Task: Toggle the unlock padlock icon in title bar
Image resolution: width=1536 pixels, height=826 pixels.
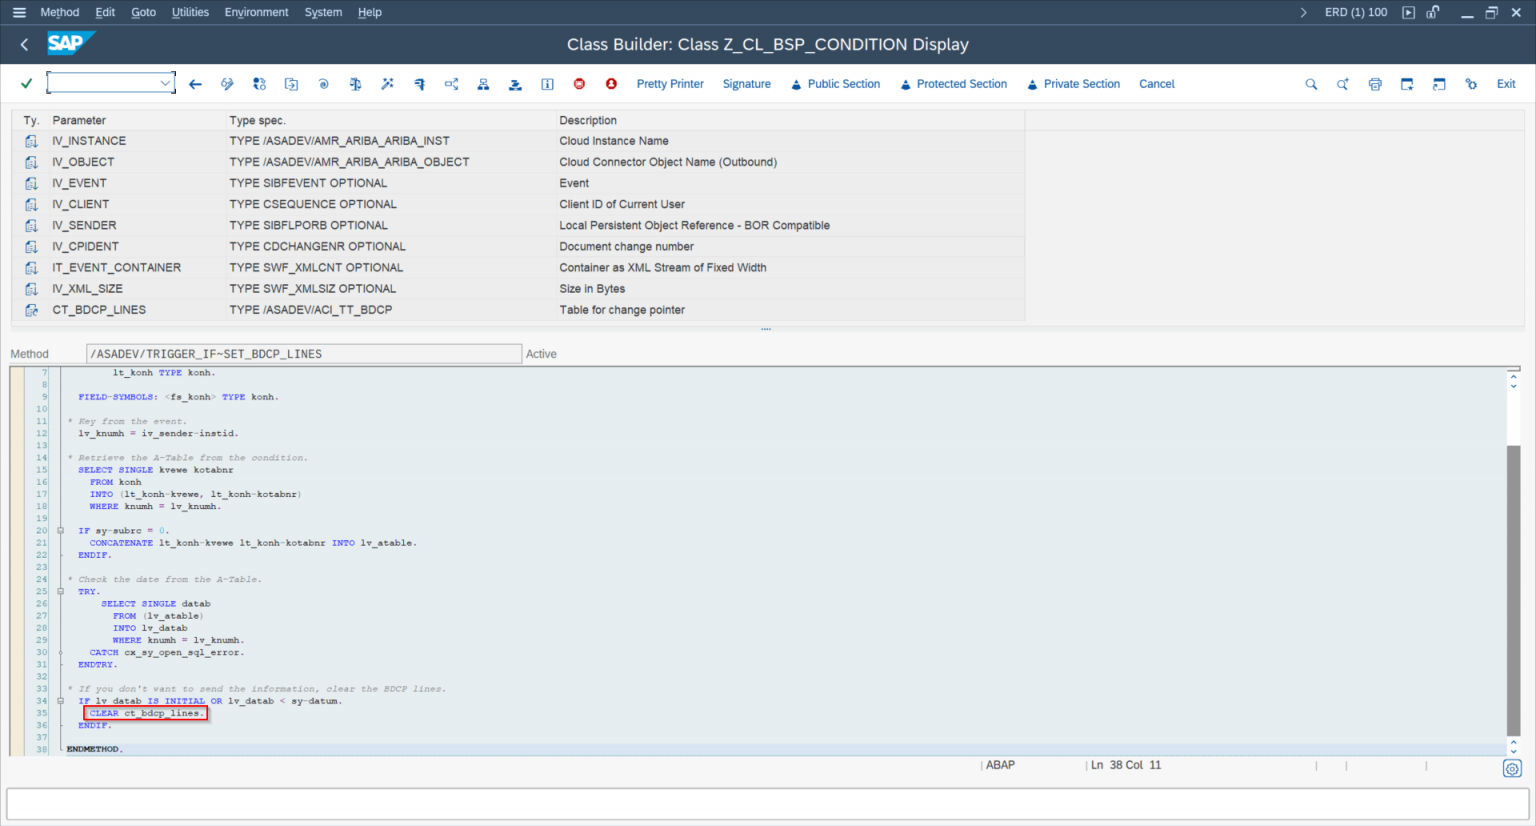Action: tap(1433, 12)
